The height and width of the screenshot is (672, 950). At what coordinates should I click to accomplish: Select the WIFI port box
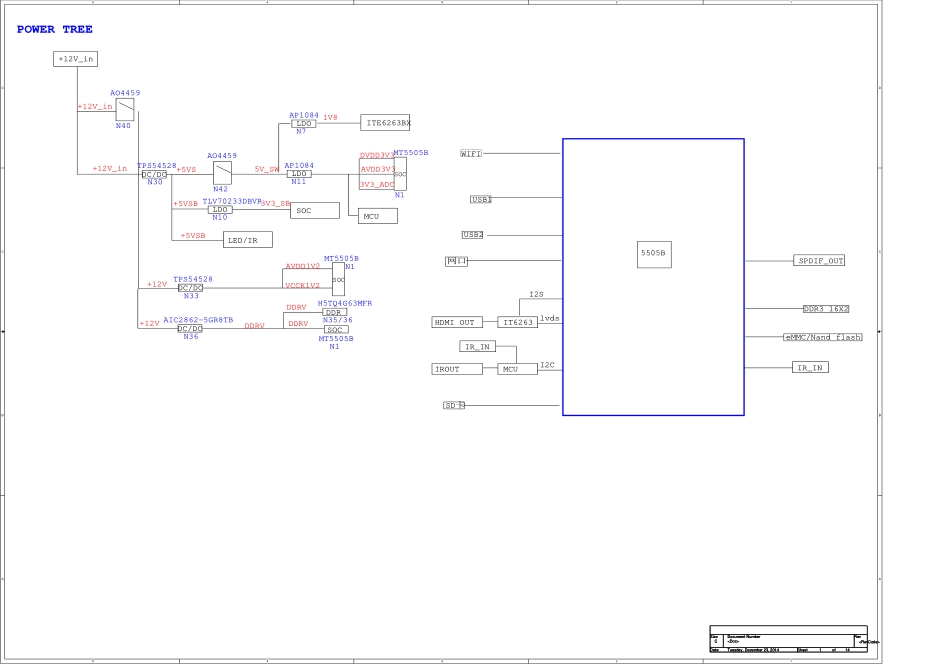click(x=471, y=154)
